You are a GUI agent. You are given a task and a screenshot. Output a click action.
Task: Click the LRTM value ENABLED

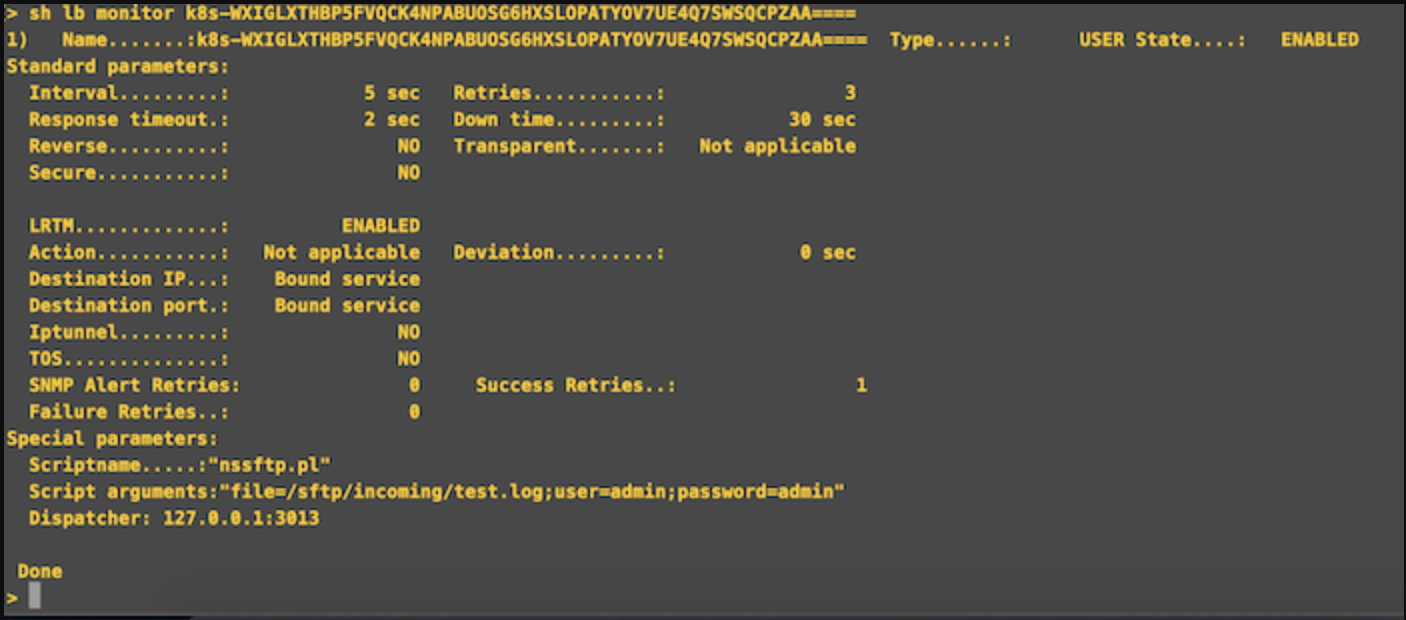point(381,225)
